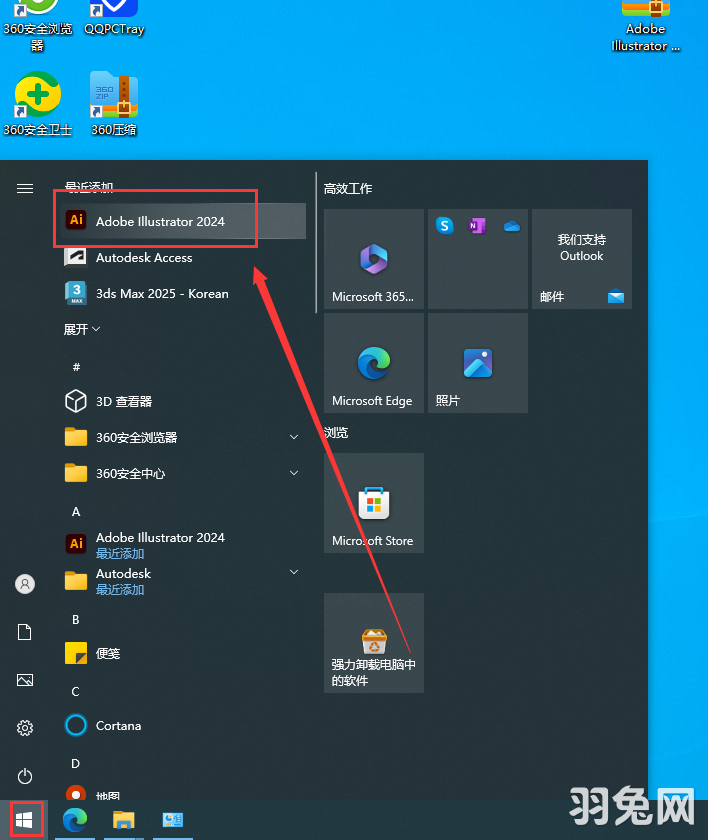The height and width of the screenshot is (840, 708).
Task: Click the Power button icon
Action: (x=25, y=776)
